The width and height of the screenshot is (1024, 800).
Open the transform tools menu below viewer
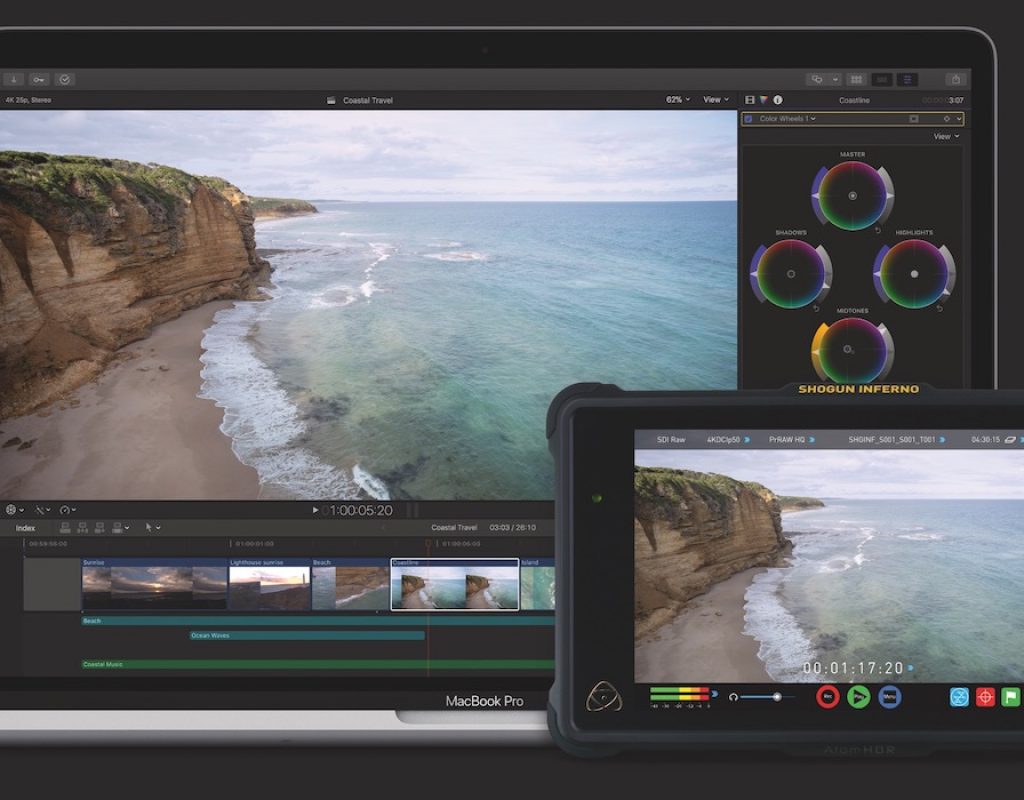14,509
